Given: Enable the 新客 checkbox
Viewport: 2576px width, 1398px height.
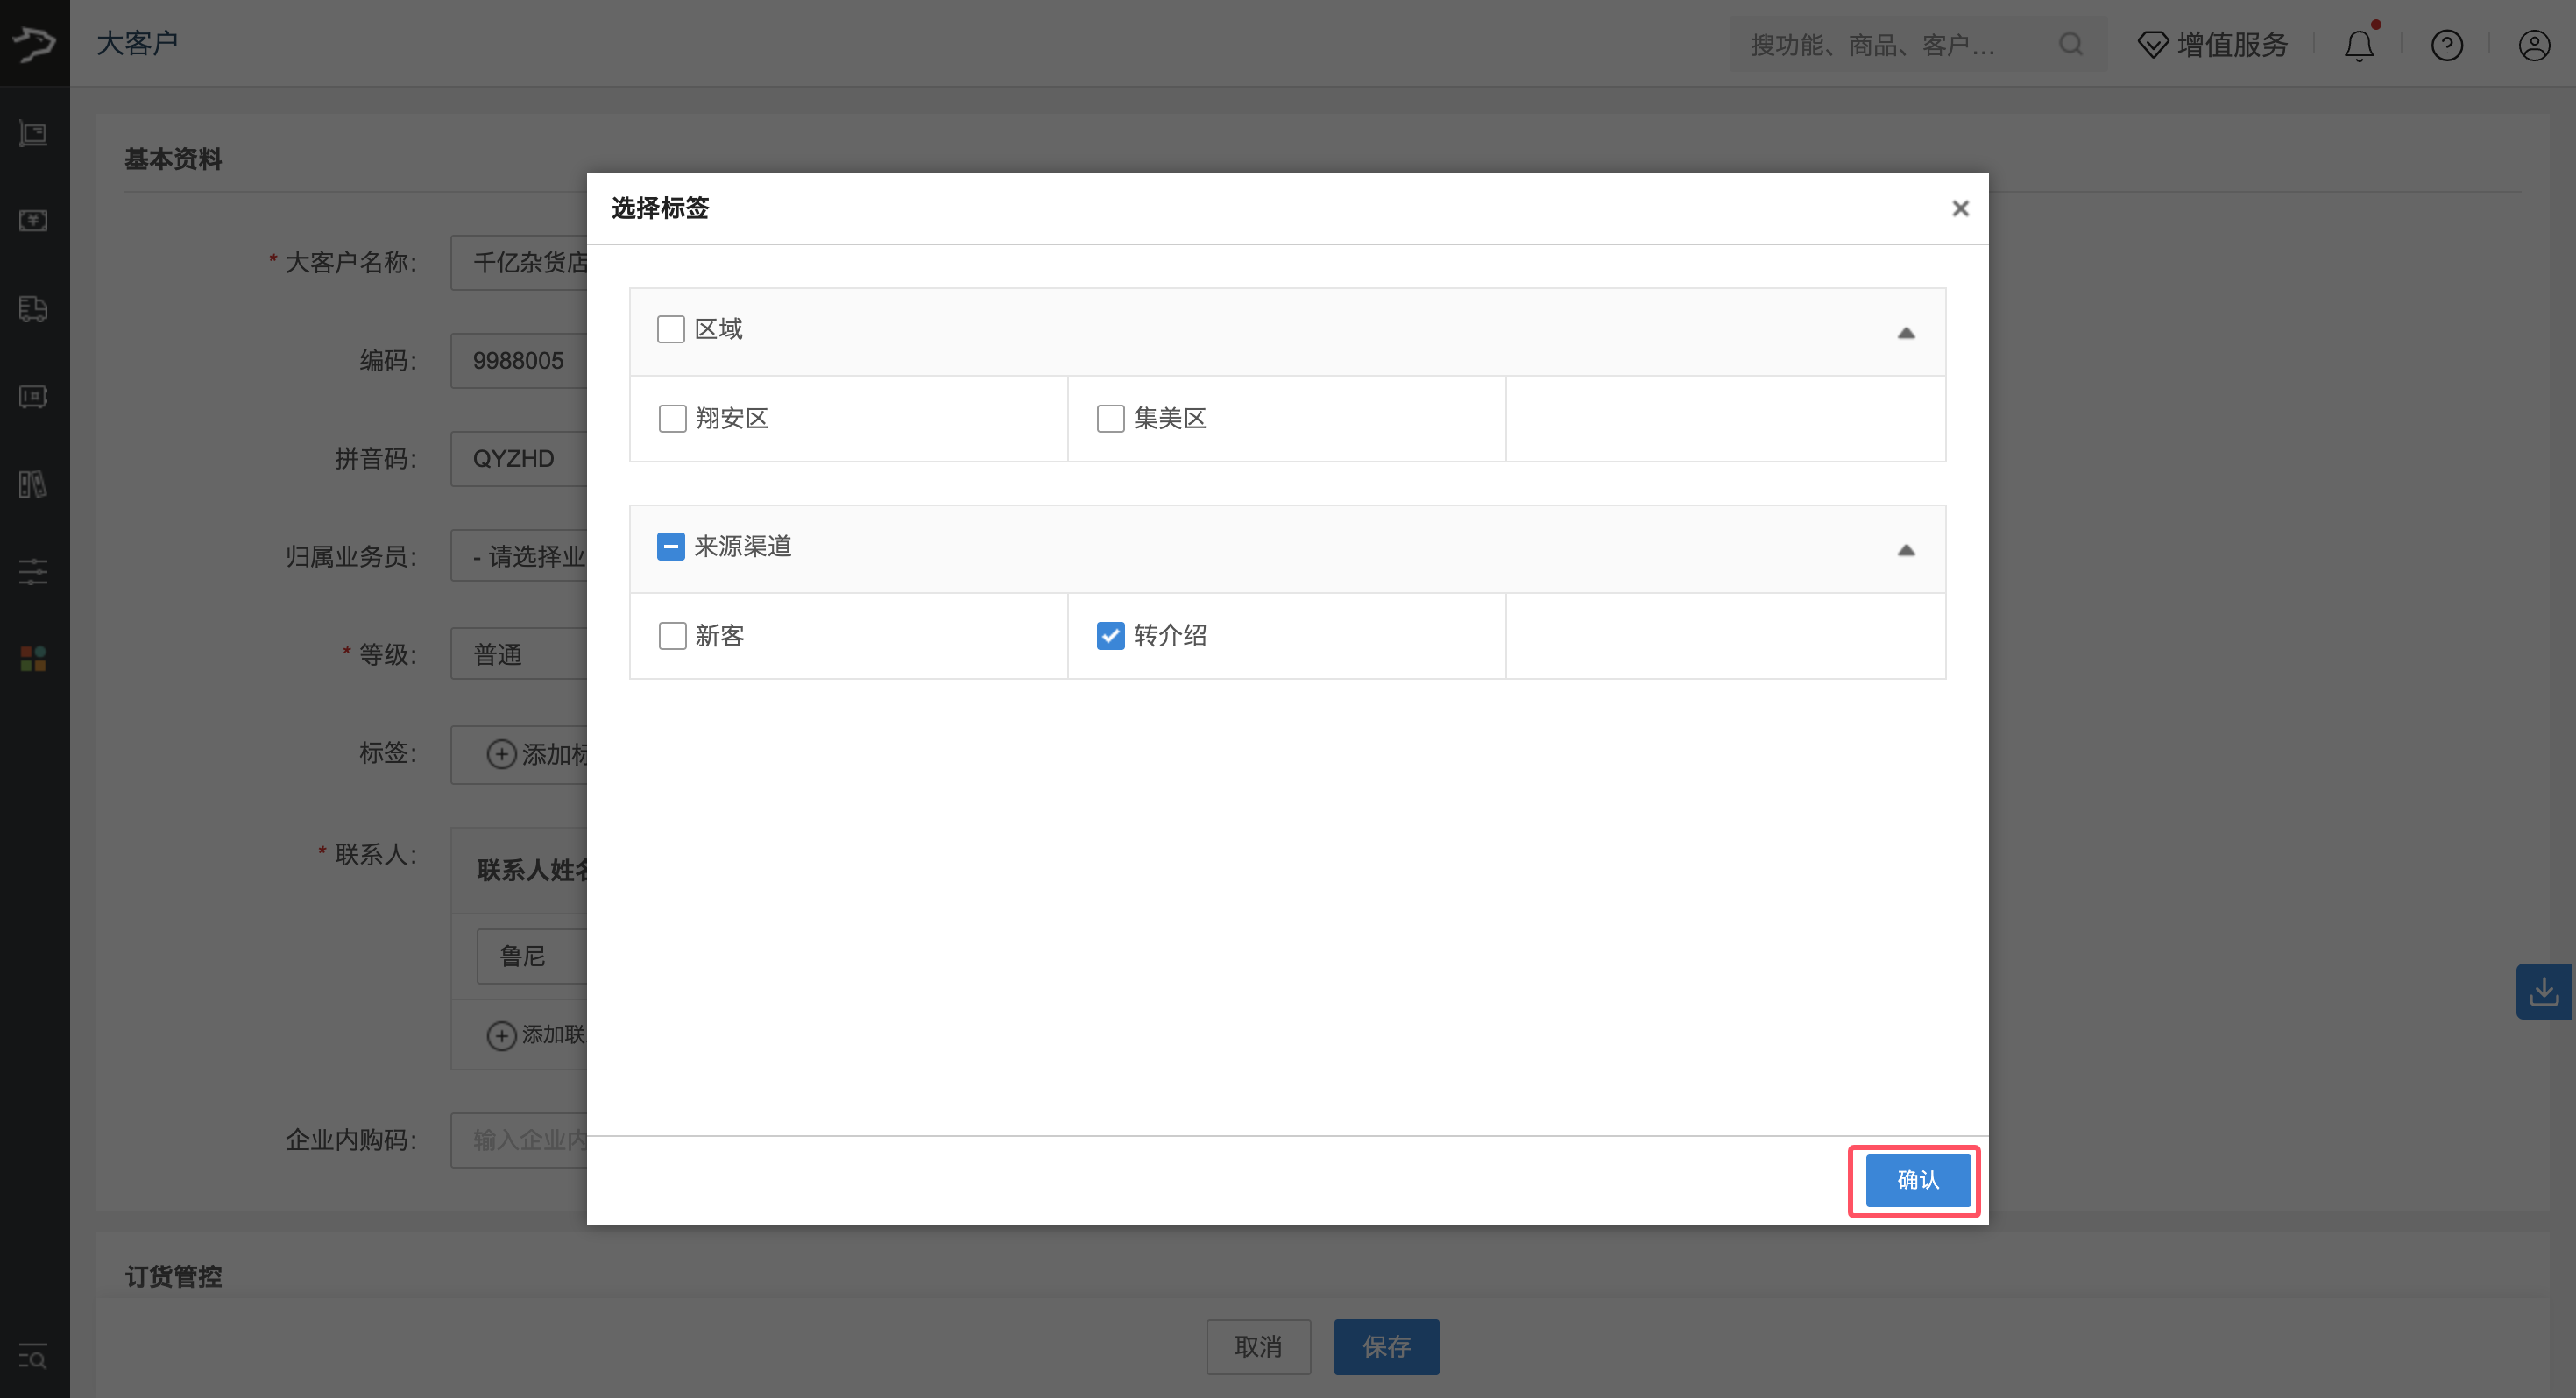Looking at the screenshot, I should tap(671, 635).
